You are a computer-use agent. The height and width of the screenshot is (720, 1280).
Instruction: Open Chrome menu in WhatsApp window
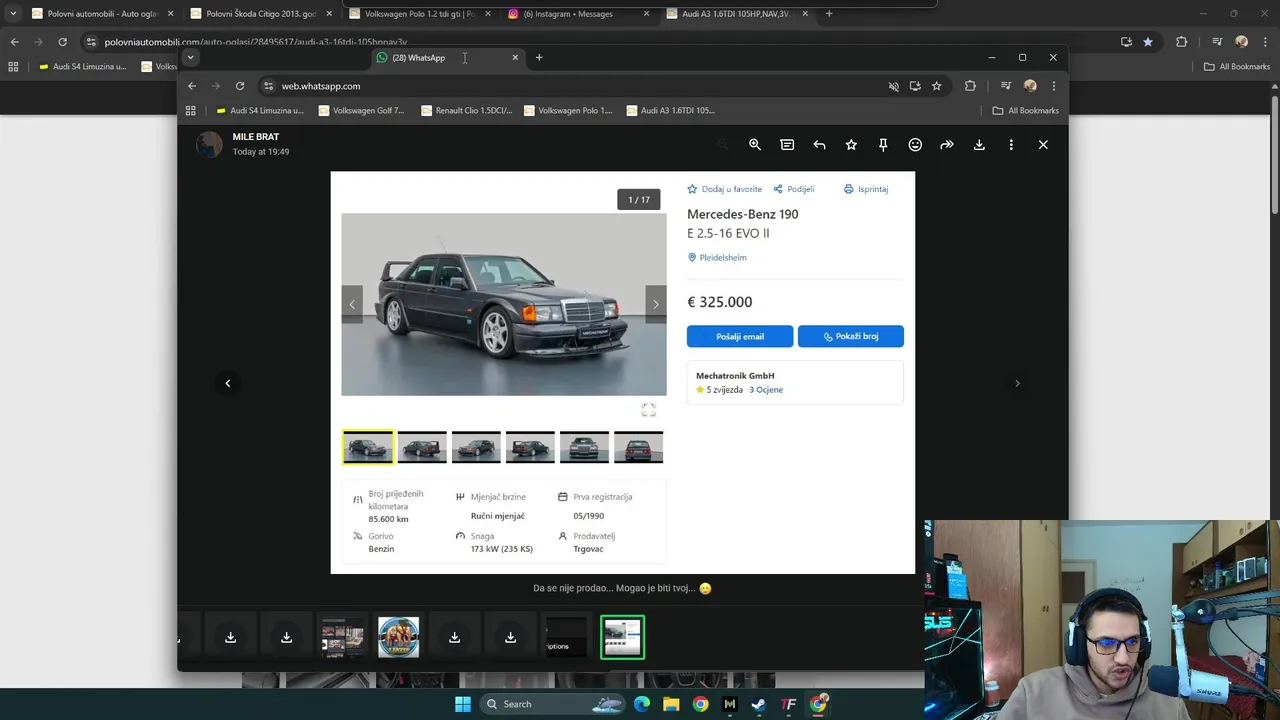1054,86
